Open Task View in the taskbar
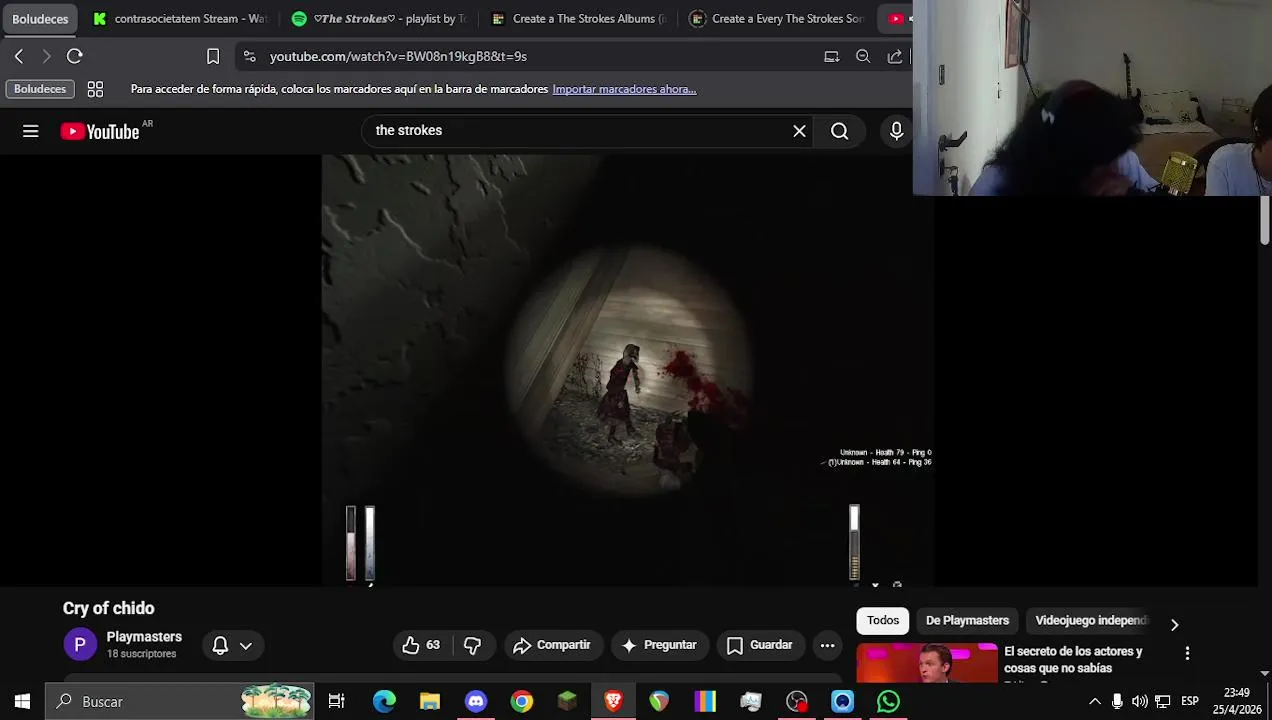This screenshot has height=720, width=1272. tap(336, 702)
